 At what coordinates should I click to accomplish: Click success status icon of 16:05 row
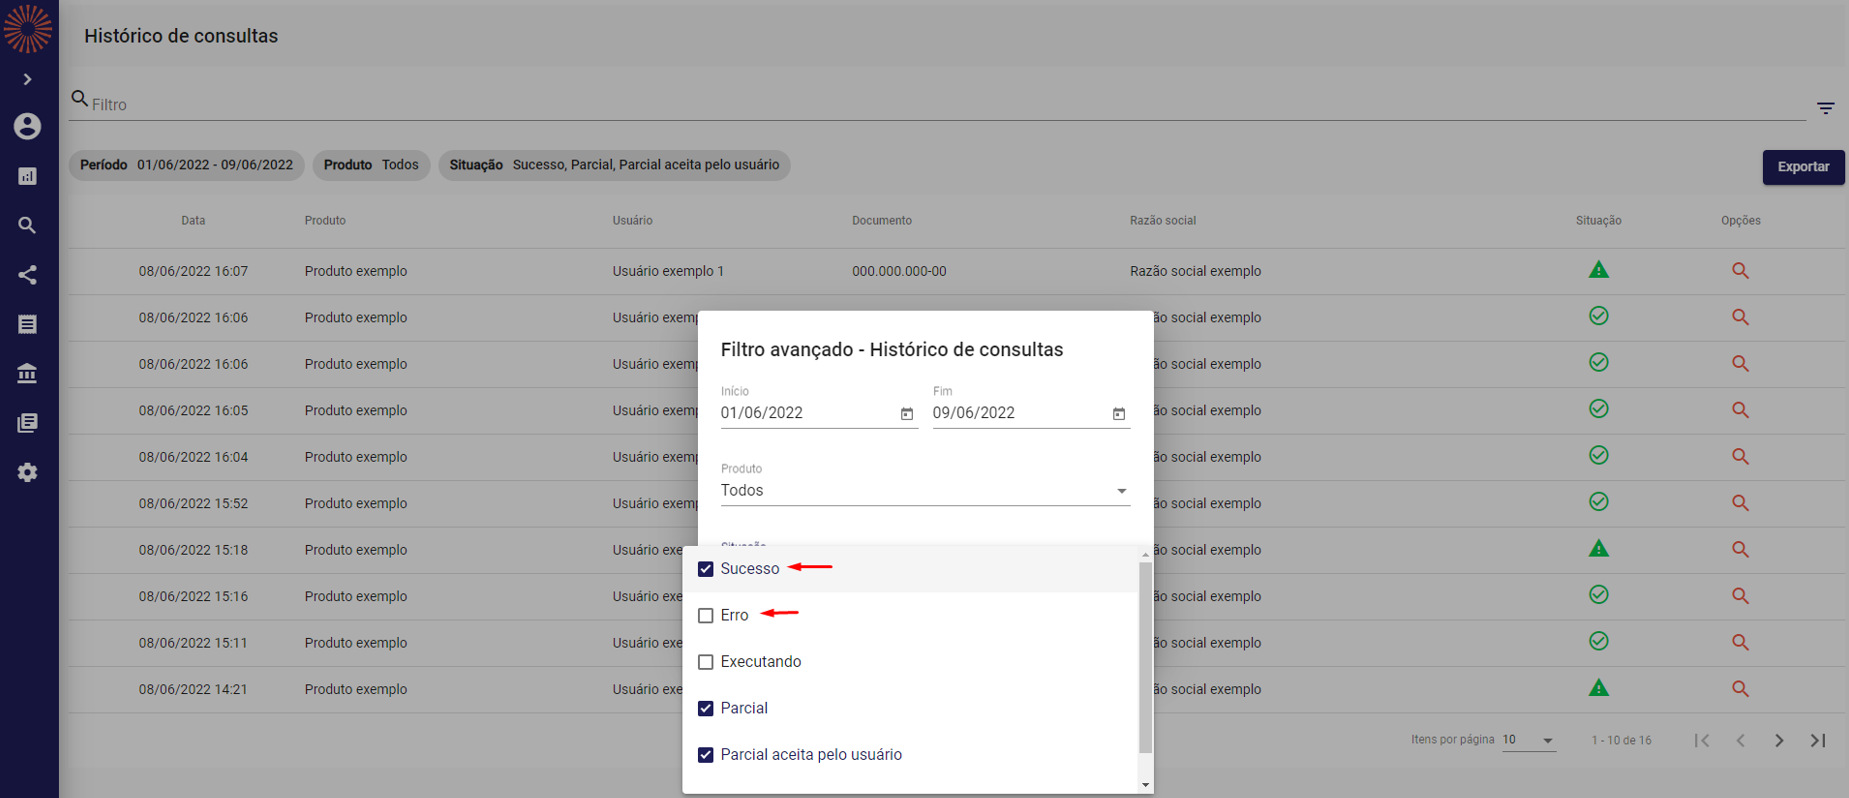point(1598,409)
